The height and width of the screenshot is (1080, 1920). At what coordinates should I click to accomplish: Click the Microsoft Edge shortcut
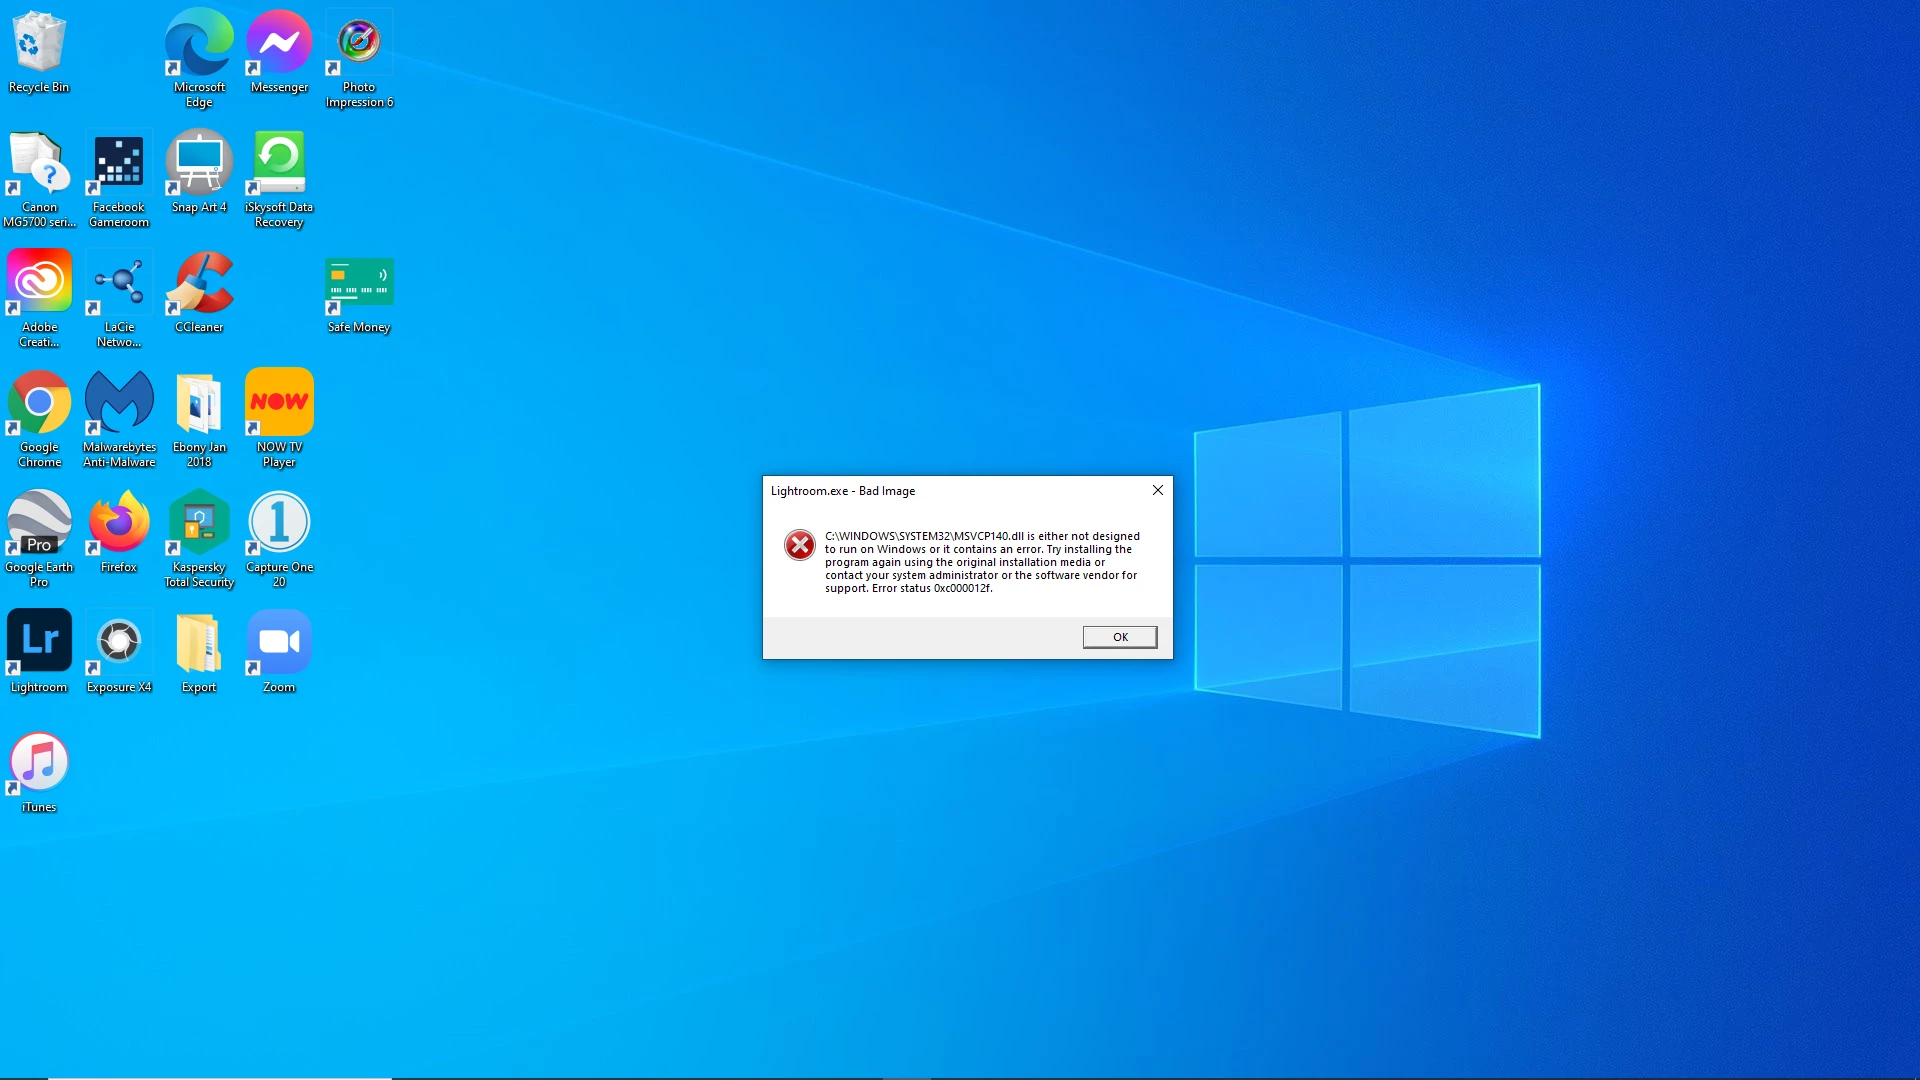coord(199,42)
